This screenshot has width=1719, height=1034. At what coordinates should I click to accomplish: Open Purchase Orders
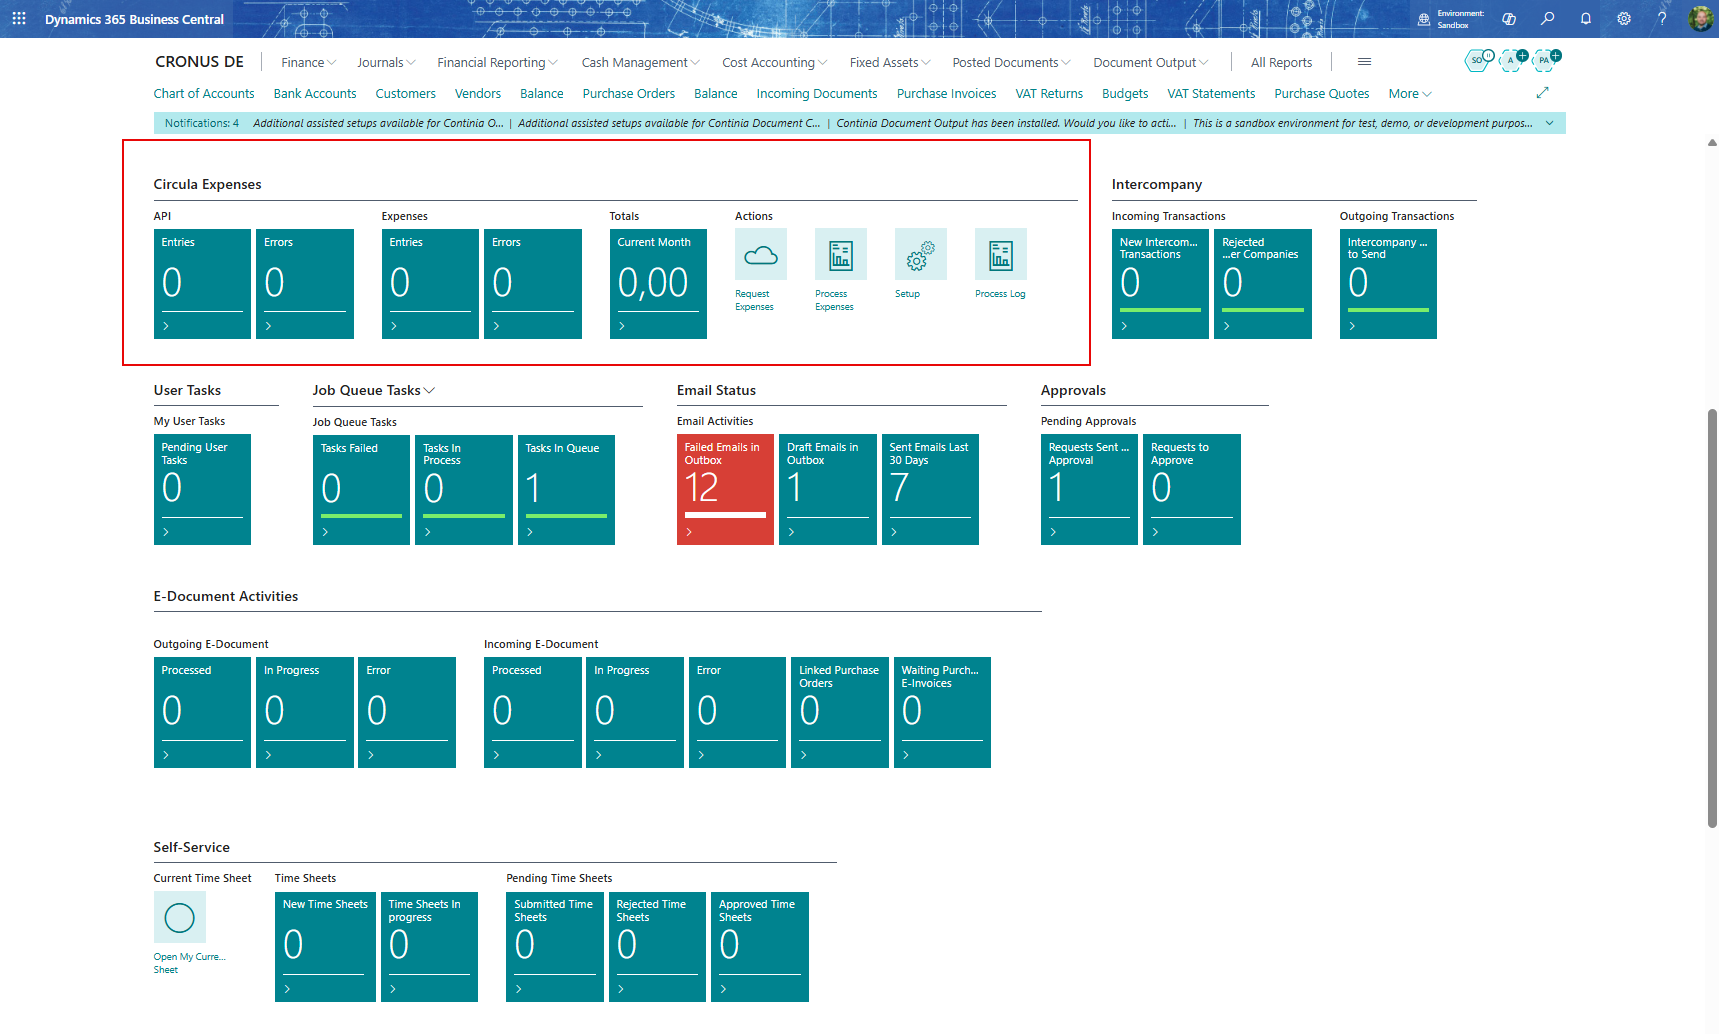(x=629, y=94)
